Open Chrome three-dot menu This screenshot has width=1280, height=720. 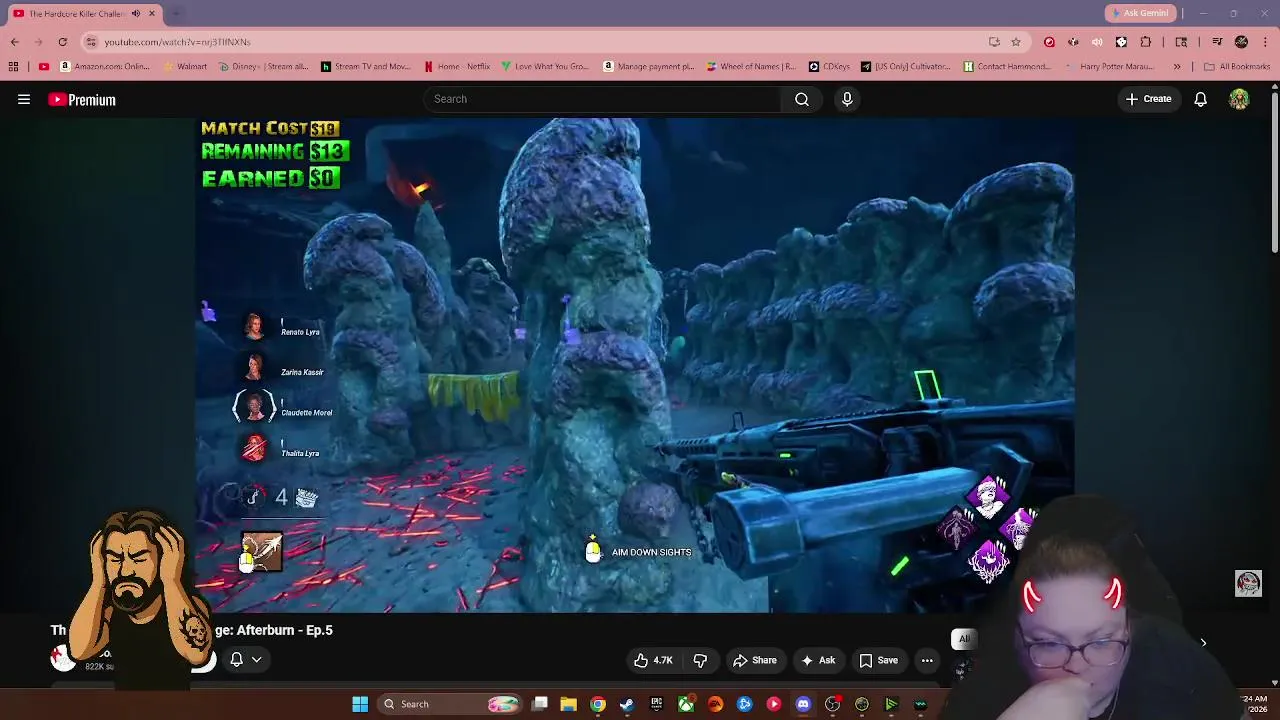click(1266, 42)
